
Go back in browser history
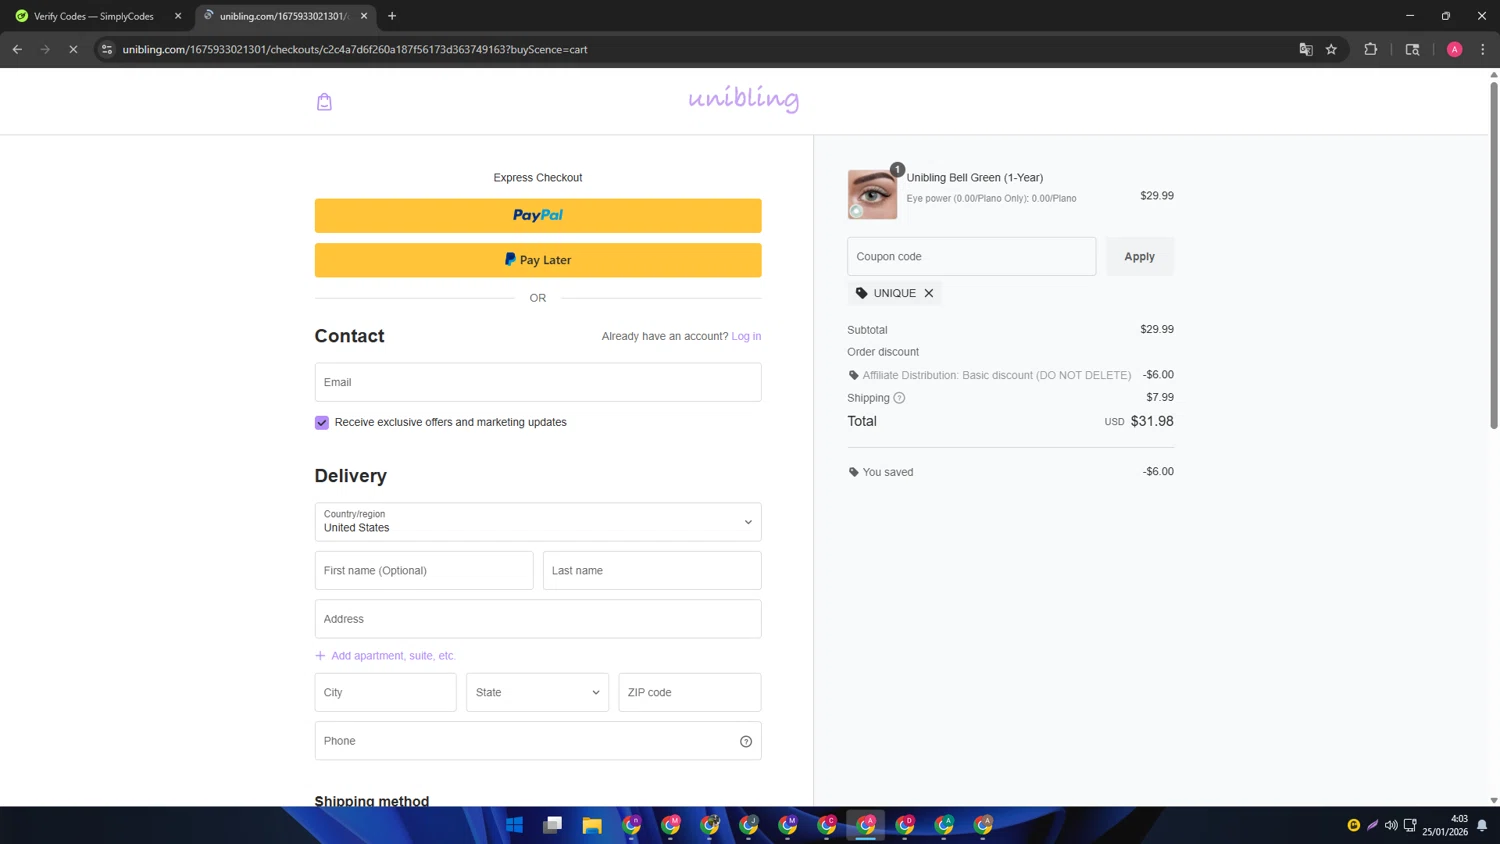tap(17, 49)
